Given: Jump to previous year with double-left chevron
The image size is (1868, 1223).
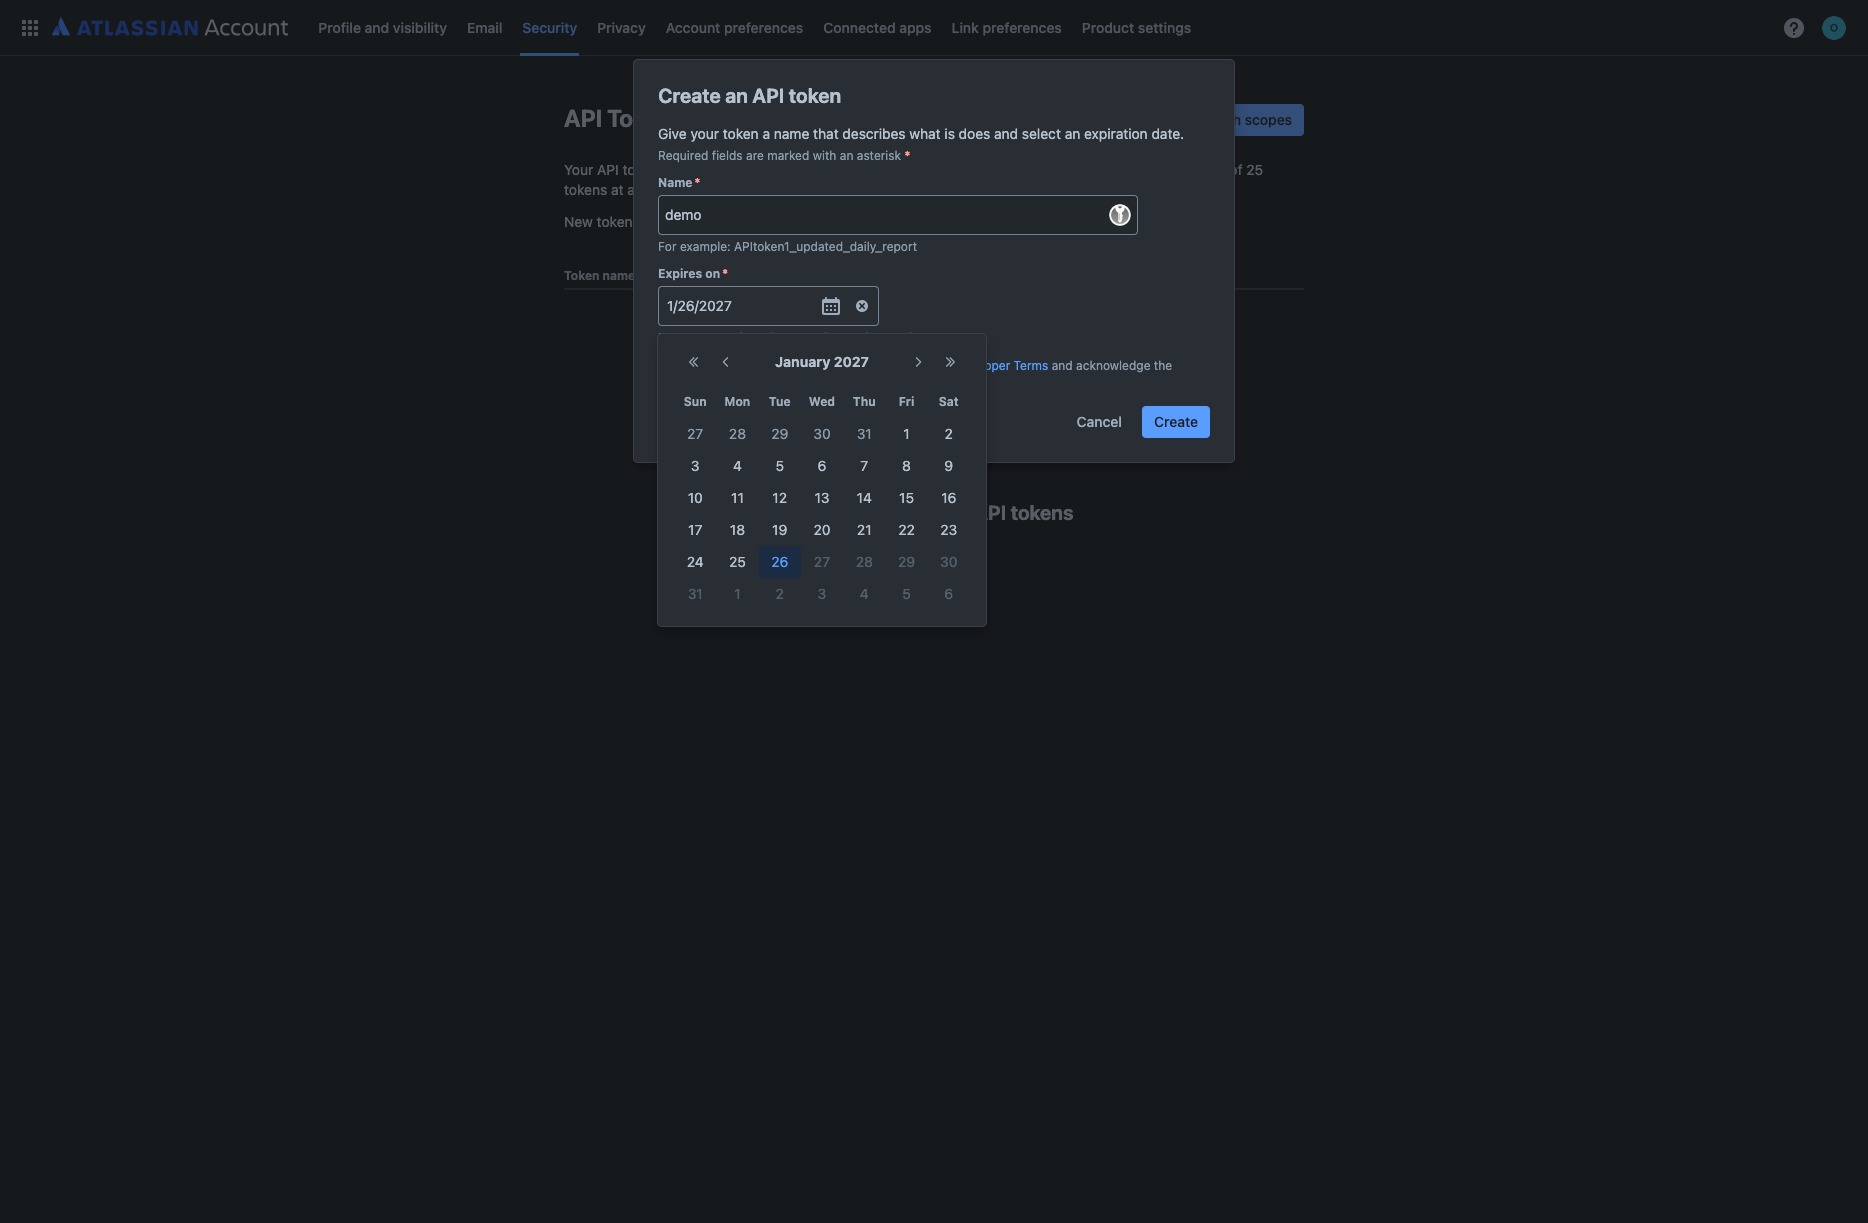Looking at the screenshot, I should pos(693,362).
